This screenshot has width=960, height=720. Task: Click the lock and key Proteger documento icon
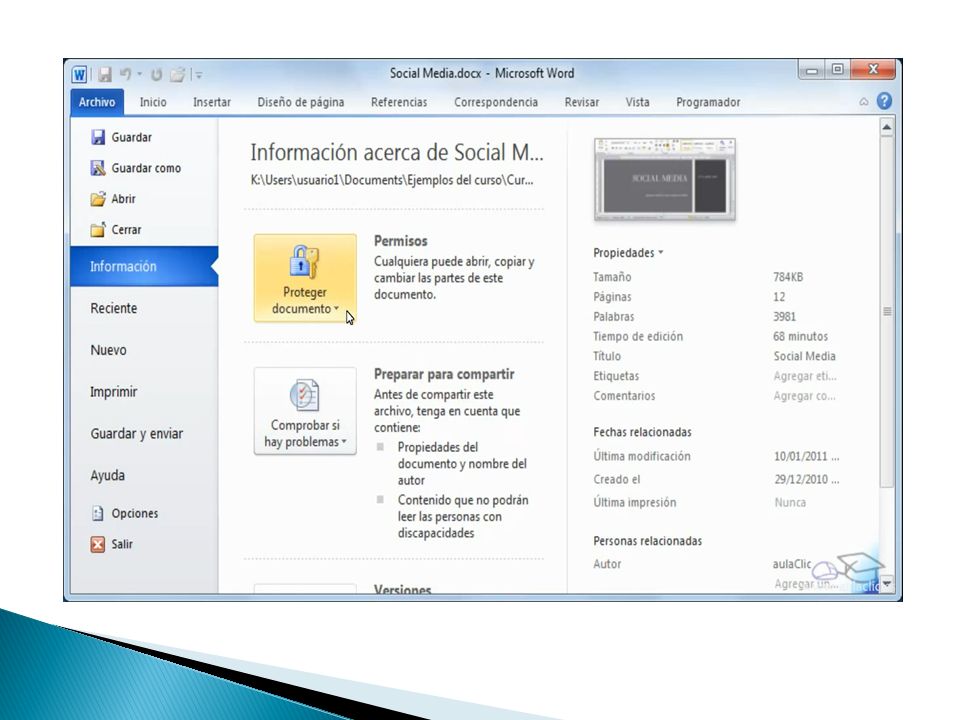[304, 261]
